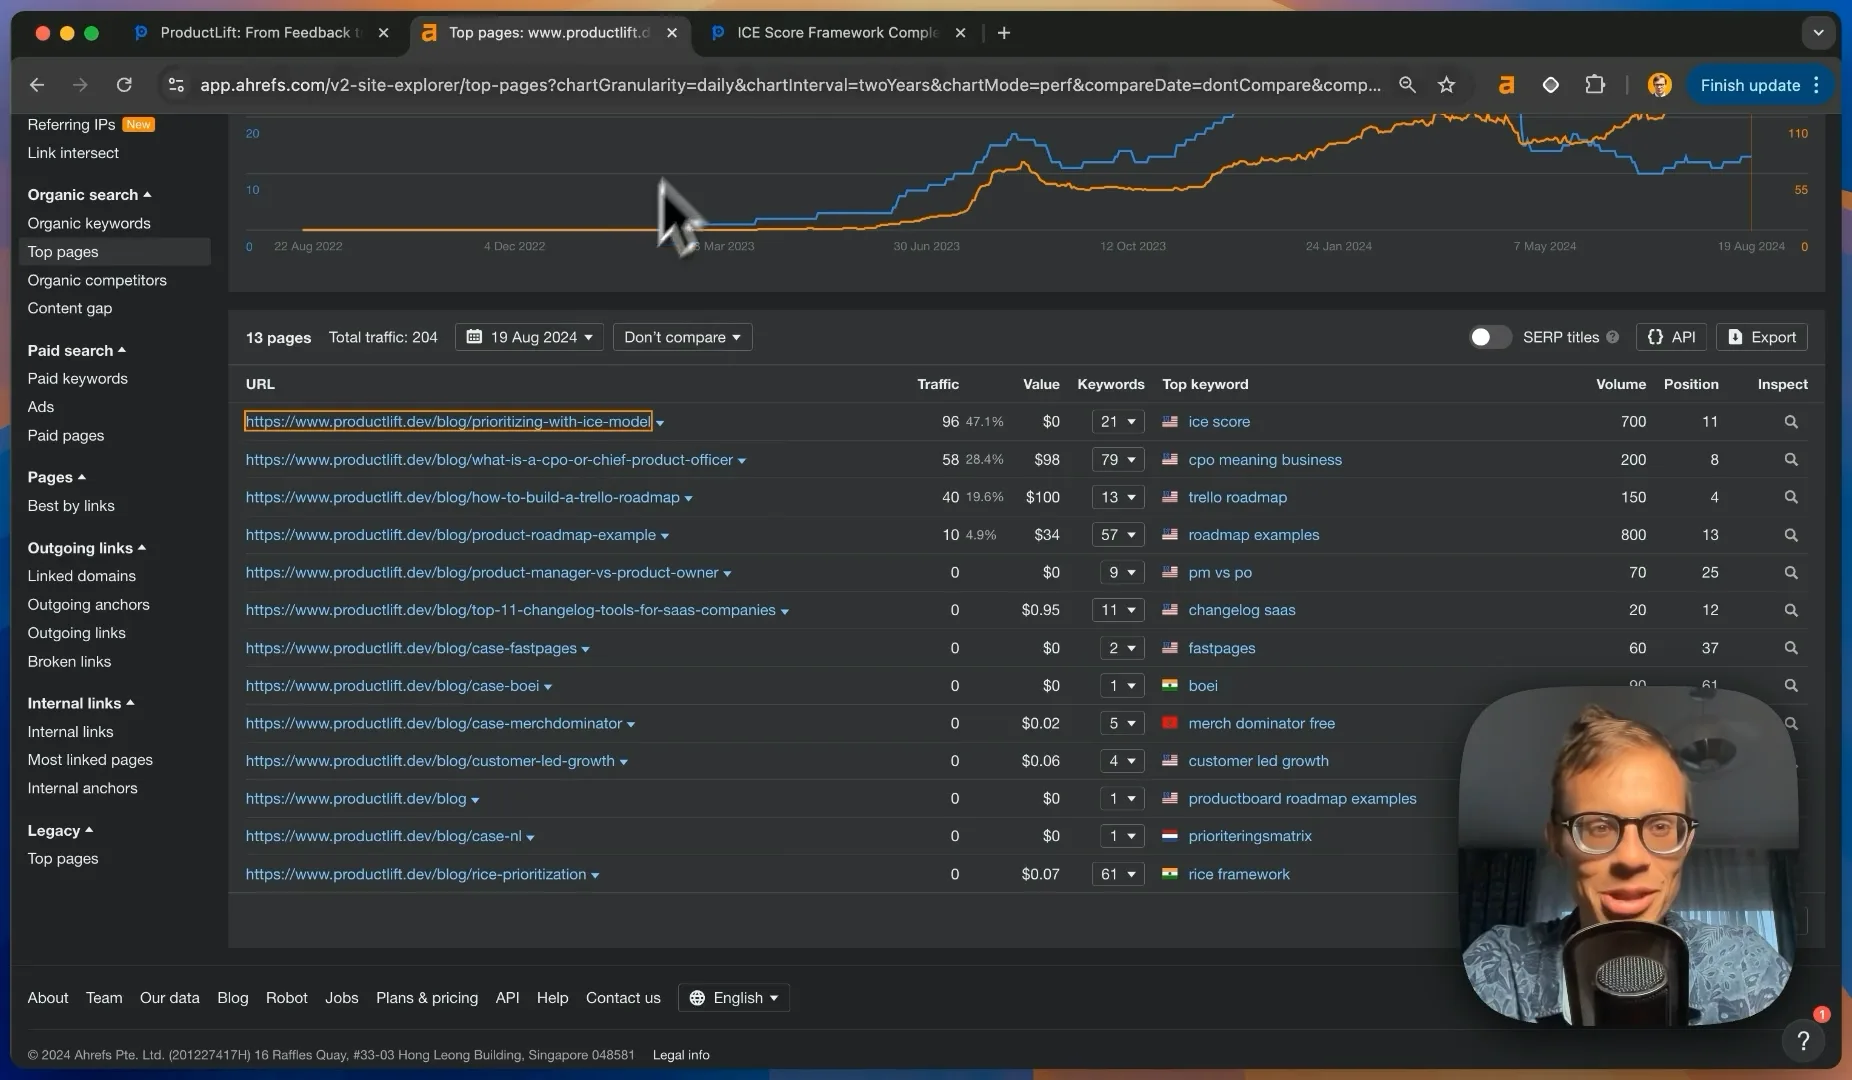Image resolution: width=1852 pixels, height=1080 pixels.
Task: Open Content gap in sidebar
Action: tap(70, 308)
